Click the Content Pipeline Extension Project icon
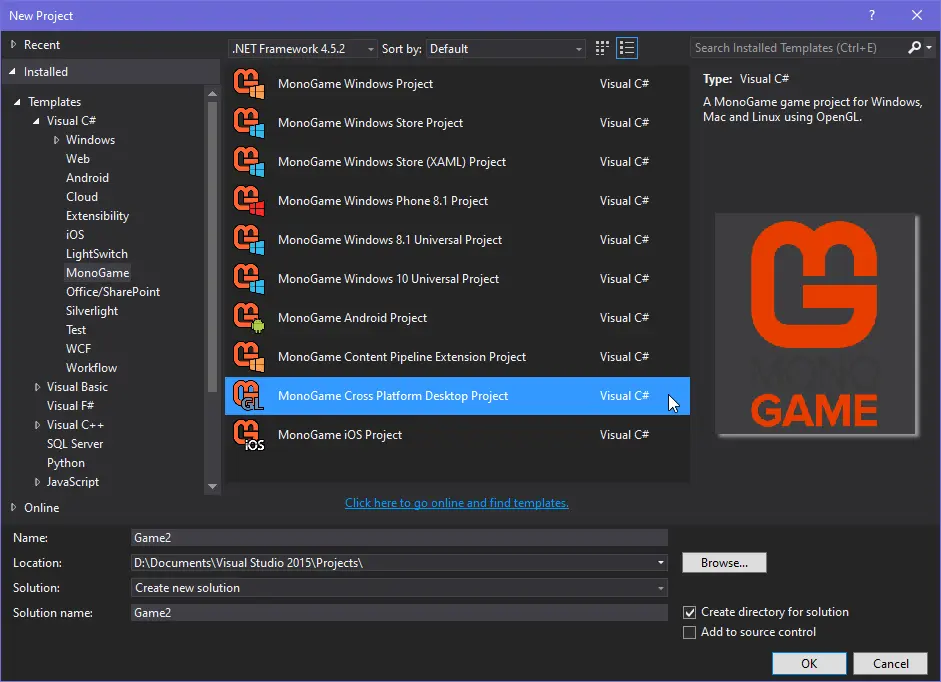This screenshot has height=682, width=941. click(249, 357)
